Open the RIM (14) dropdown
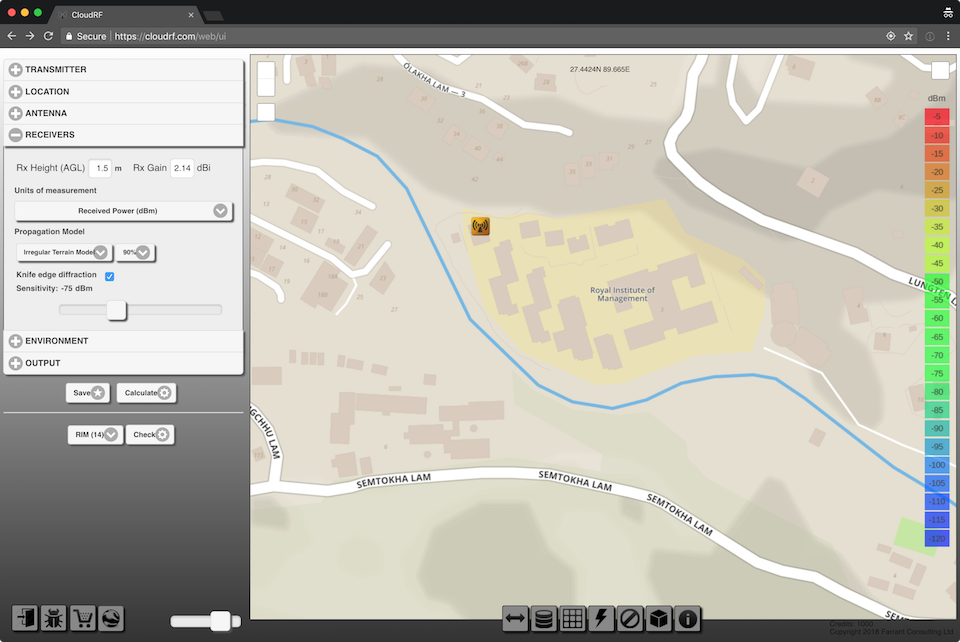 [95, 434]
